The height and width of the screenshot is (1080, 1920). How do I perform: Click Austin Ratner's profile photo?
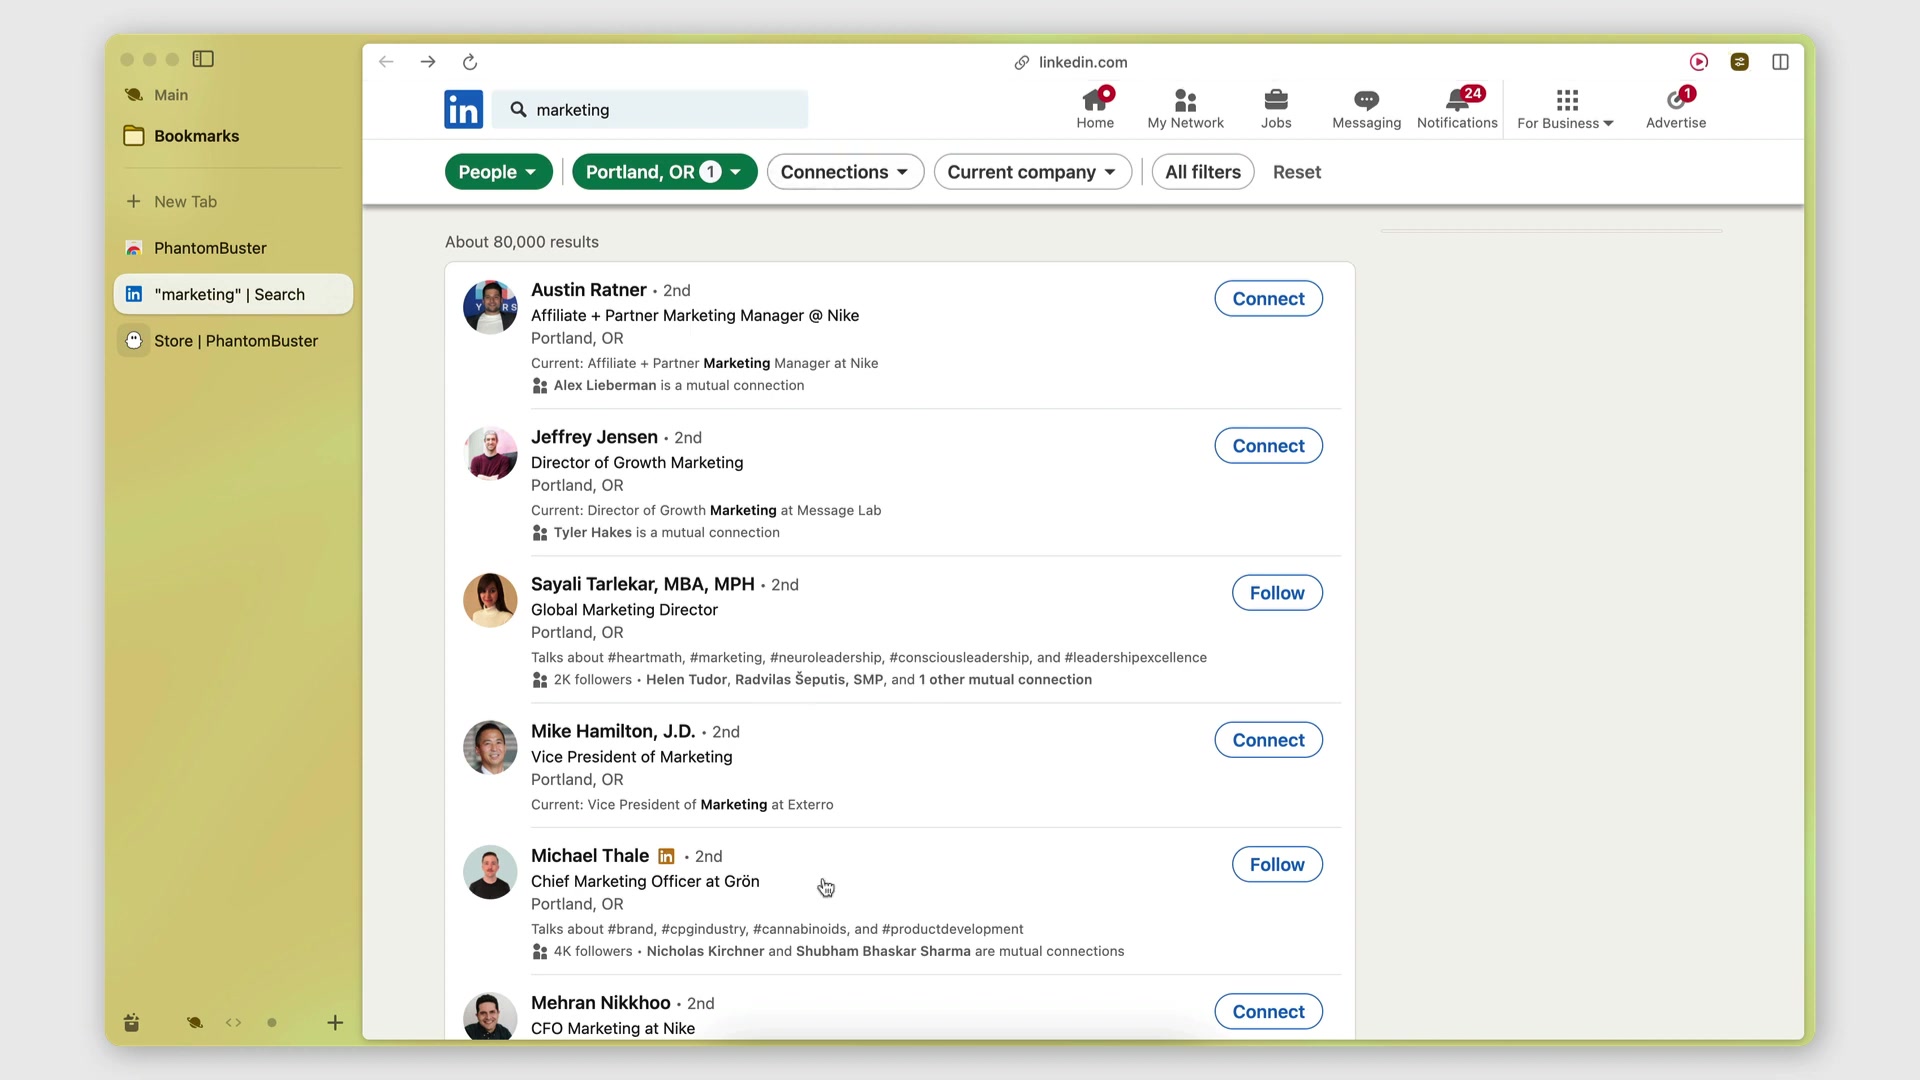490,307
